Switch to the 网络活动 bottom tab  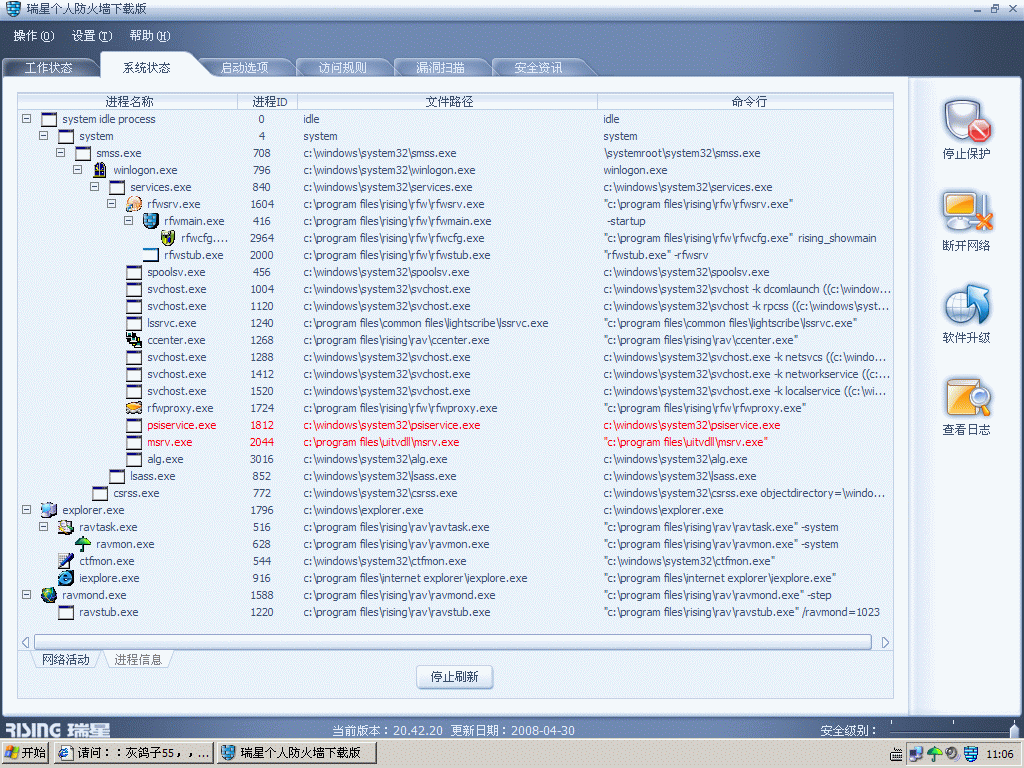[x=66, y=660]
